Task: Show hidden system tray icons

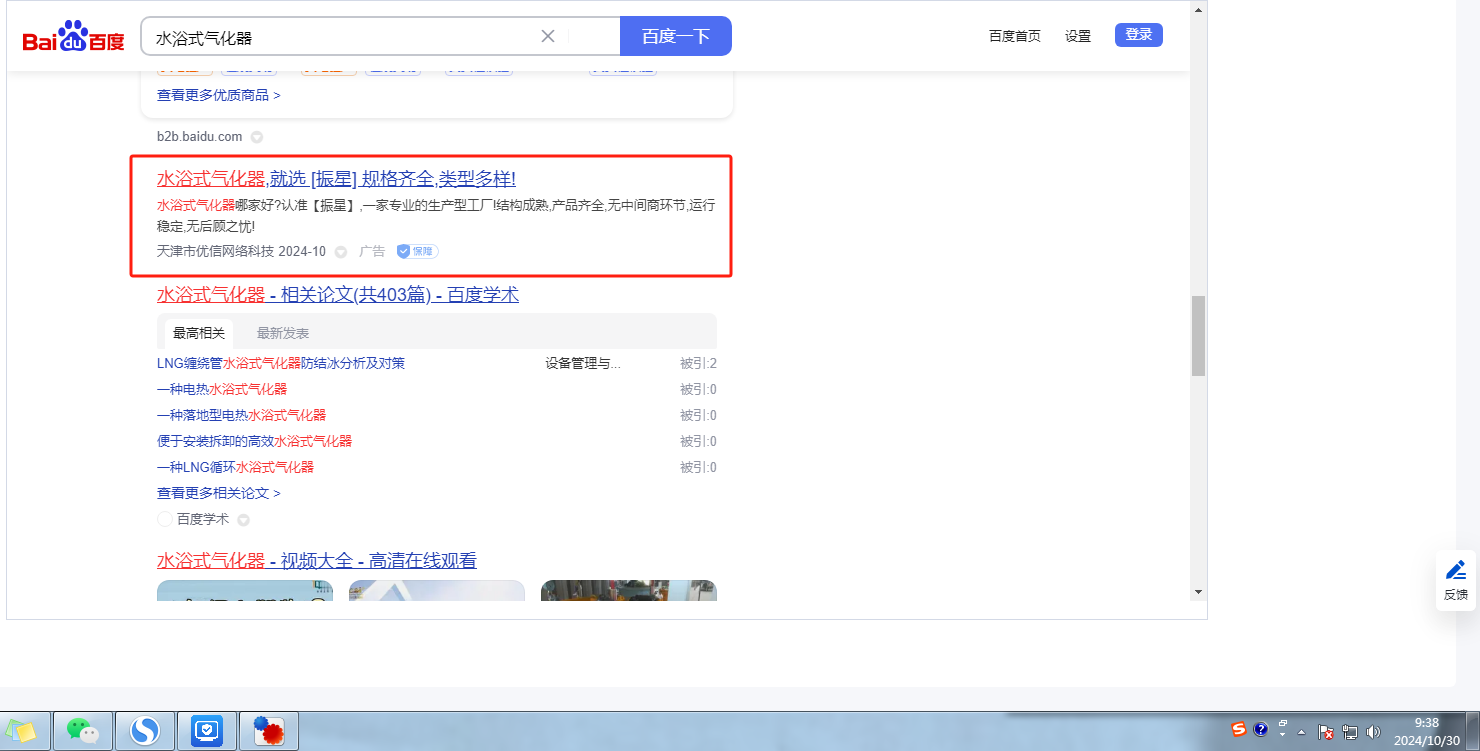Action: tap(1302, 732)
